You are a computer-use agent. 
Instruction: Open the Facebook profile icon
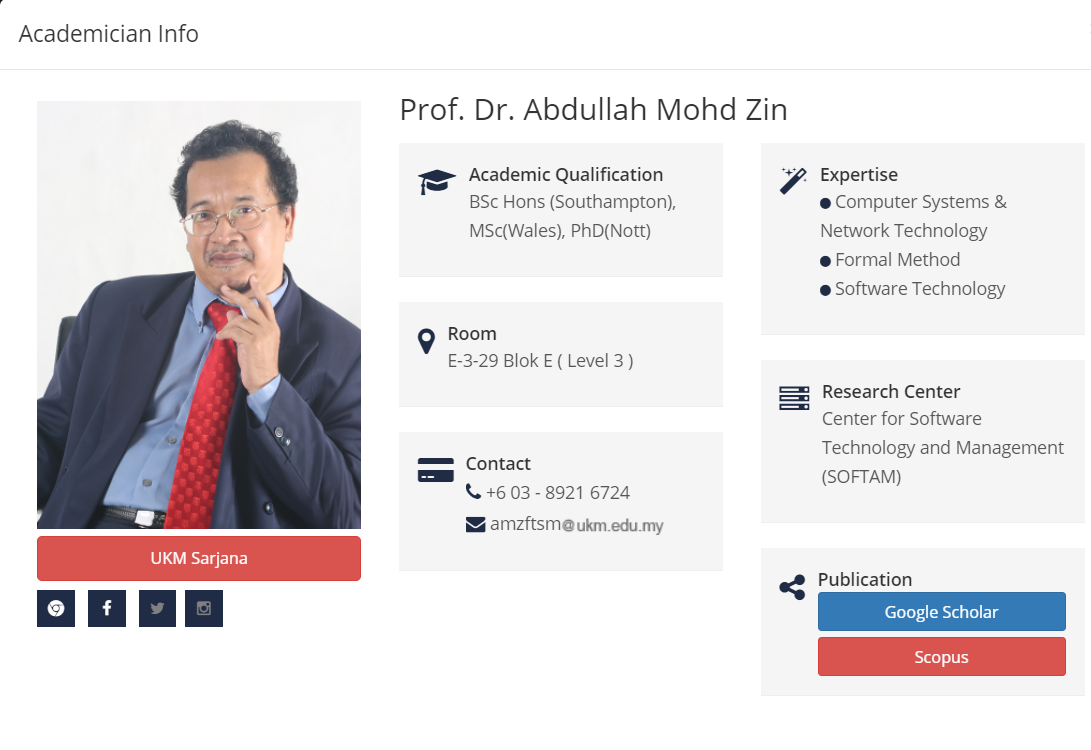(x=107, y=609)
